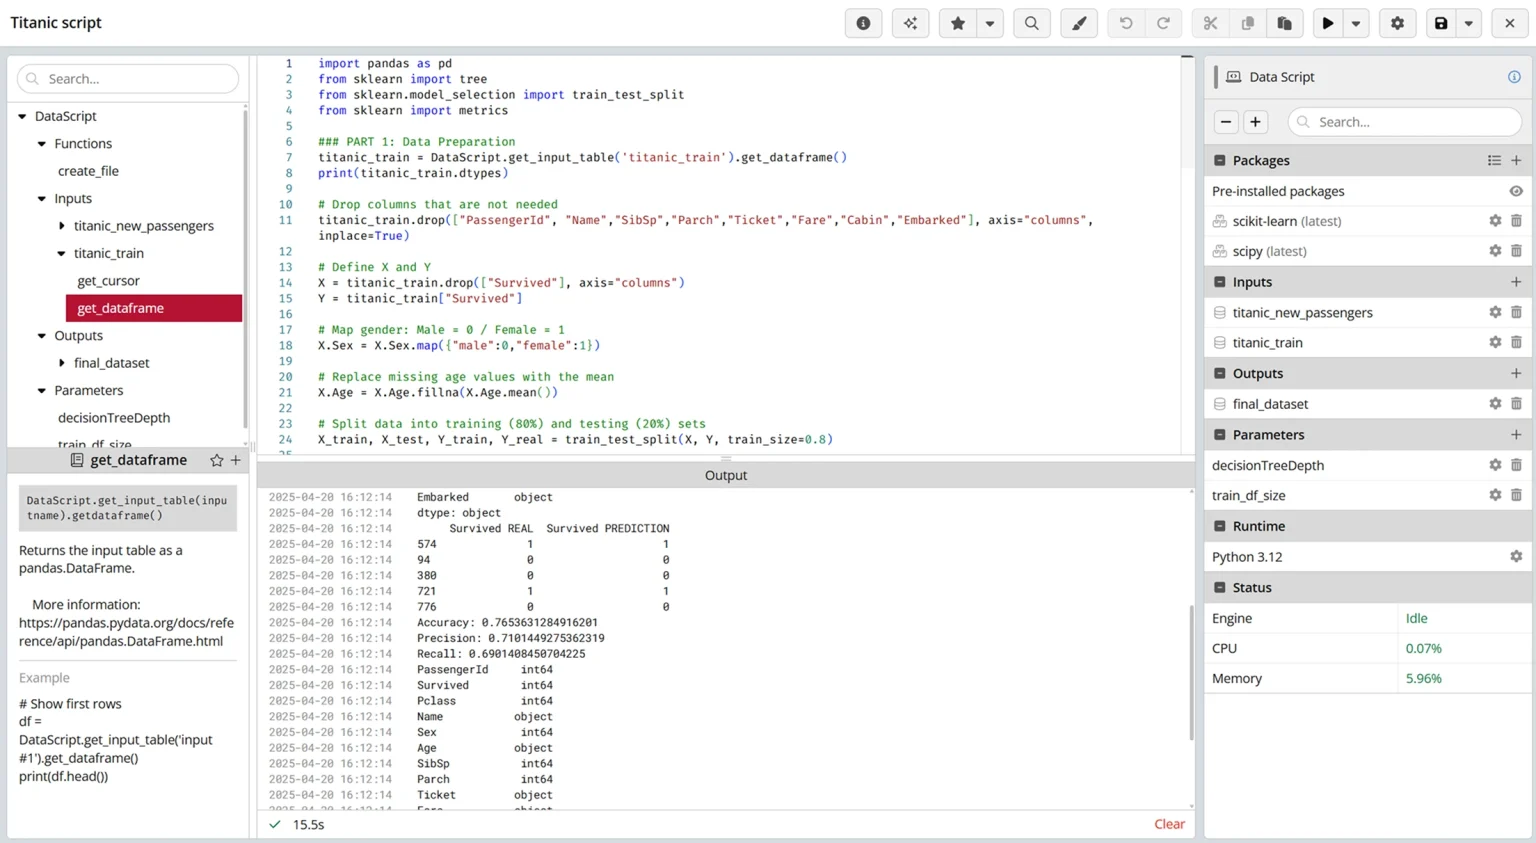This screenshot has height=843, width=1536.
Task: Copy selection using the copy icon
Action: 1247,23
